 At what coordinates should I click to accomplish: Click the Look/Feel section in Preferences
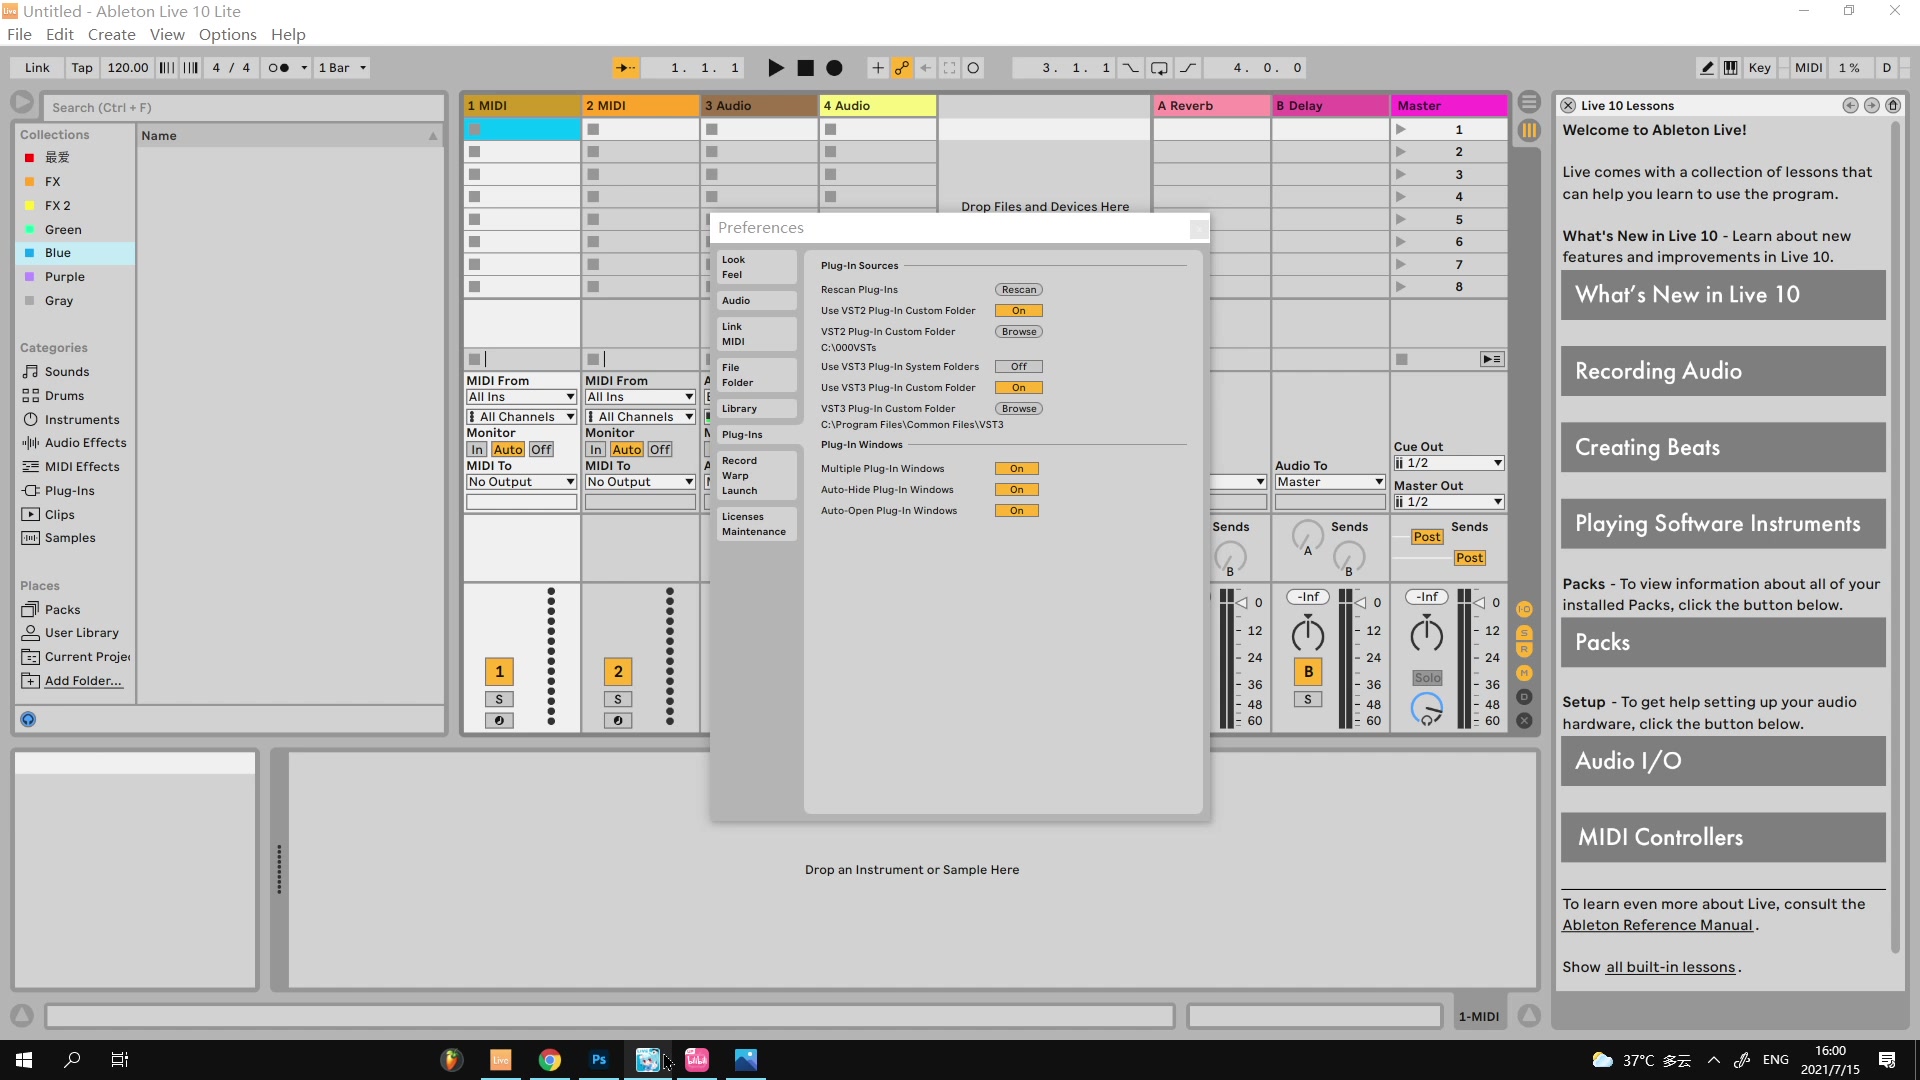coord(733,266)
